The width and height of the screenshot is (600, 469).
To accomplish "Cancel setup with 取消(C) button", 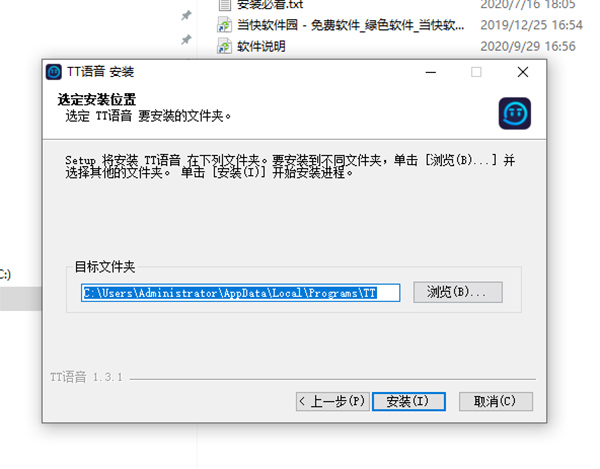I will 496,402.
